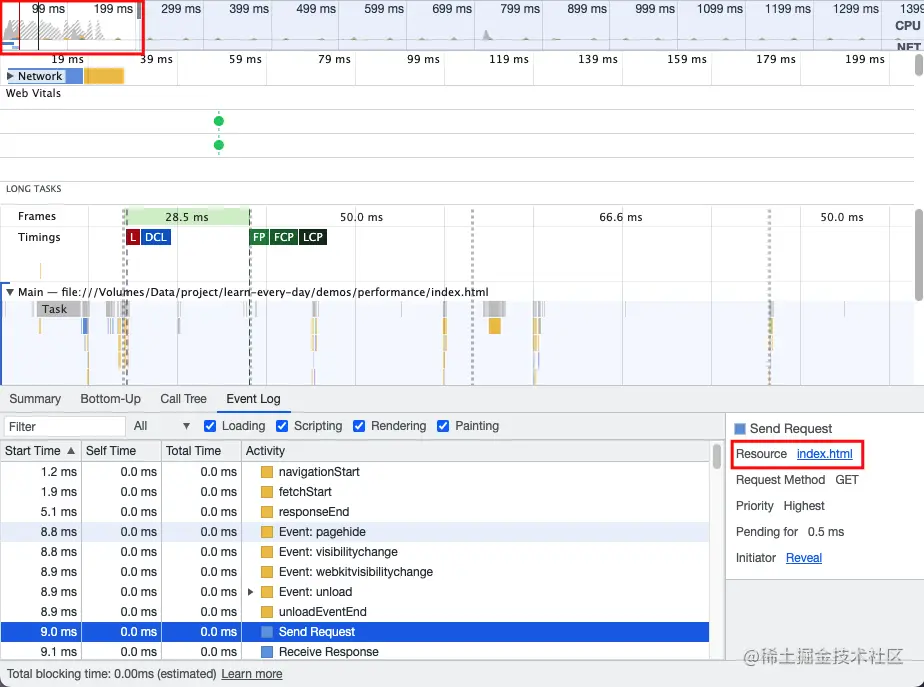Click the Total Time column header
The height and width of the screenshot is (687, 924).
[201, 451]
